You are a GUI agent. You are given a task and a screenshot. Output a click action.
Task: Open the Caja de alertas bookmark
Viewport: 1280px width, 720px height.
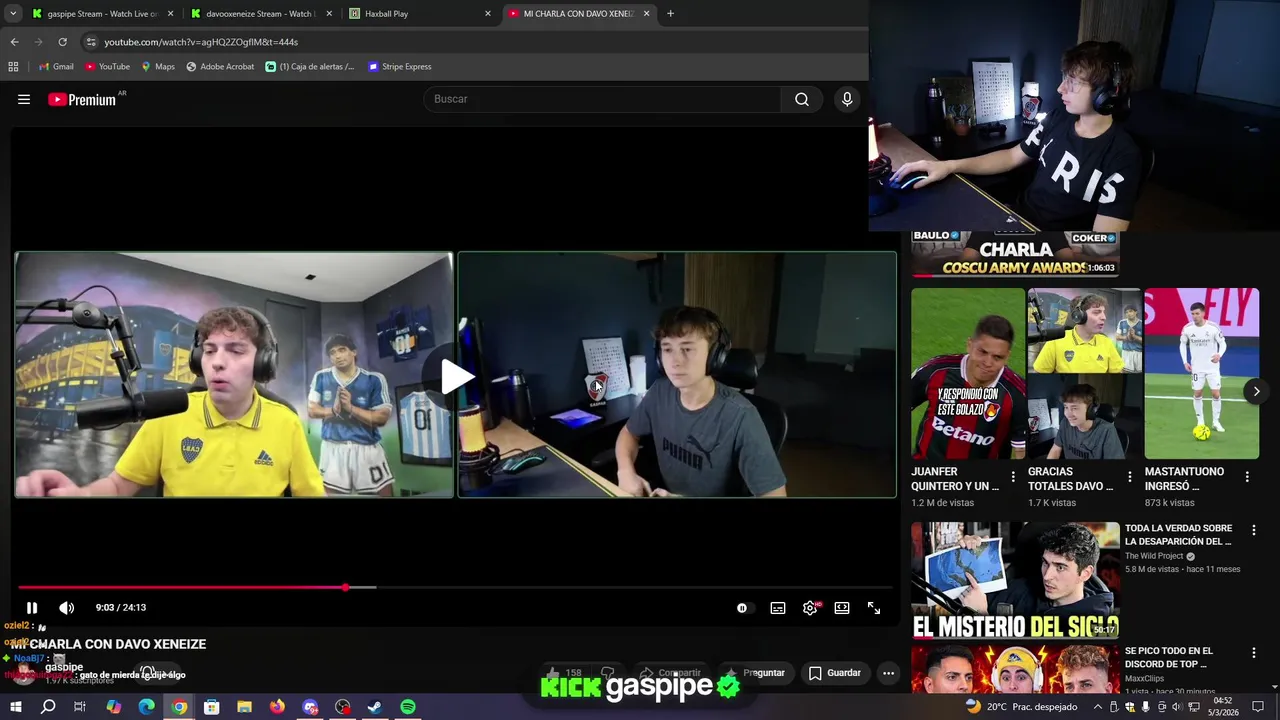[310, 67]
